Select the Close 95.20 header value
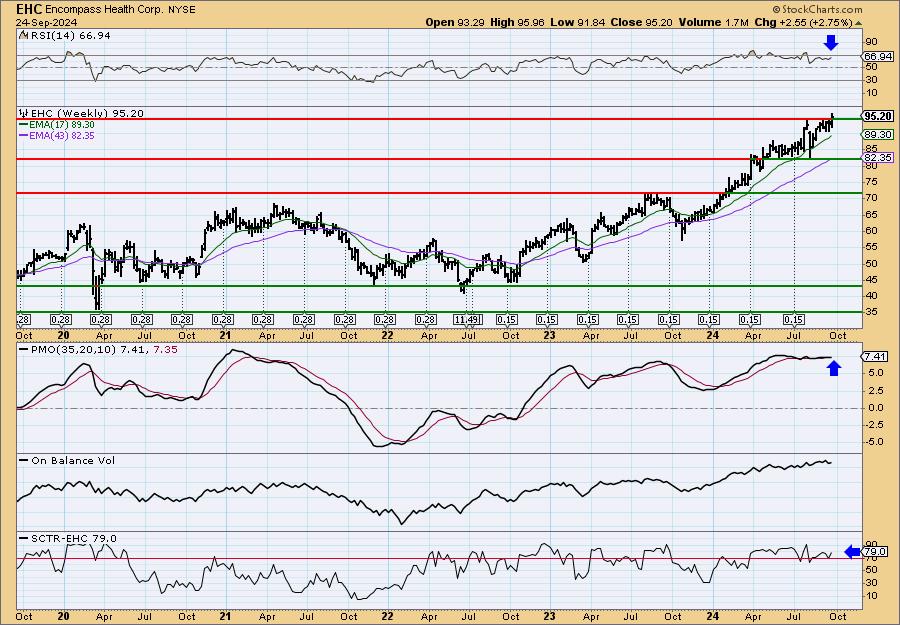The image size is (900, 625). (642, 22)
